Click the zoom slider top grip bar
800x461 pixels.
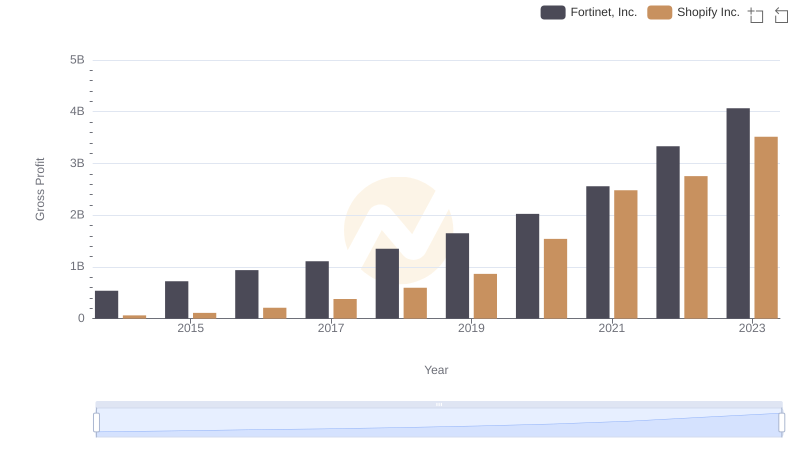coord(439,404)
